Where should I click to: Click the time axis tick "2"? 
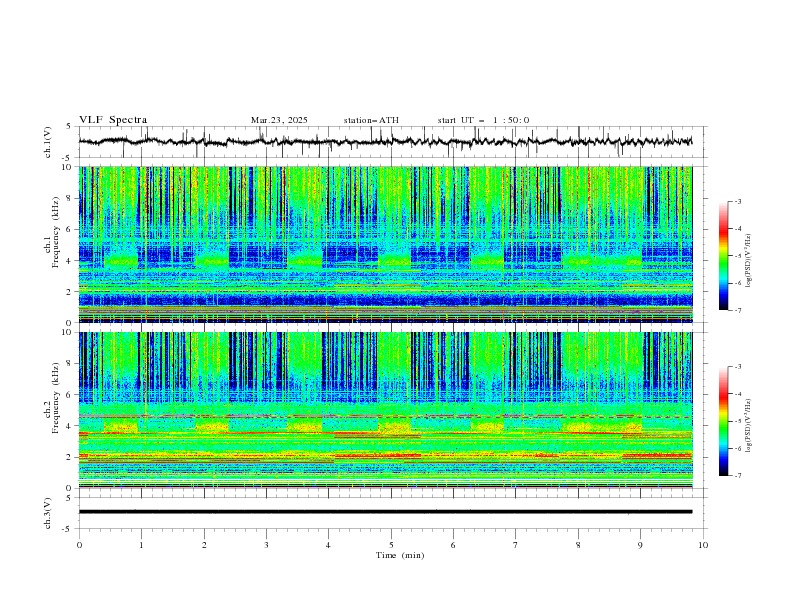pyautogui.click(x=204, y=545)
